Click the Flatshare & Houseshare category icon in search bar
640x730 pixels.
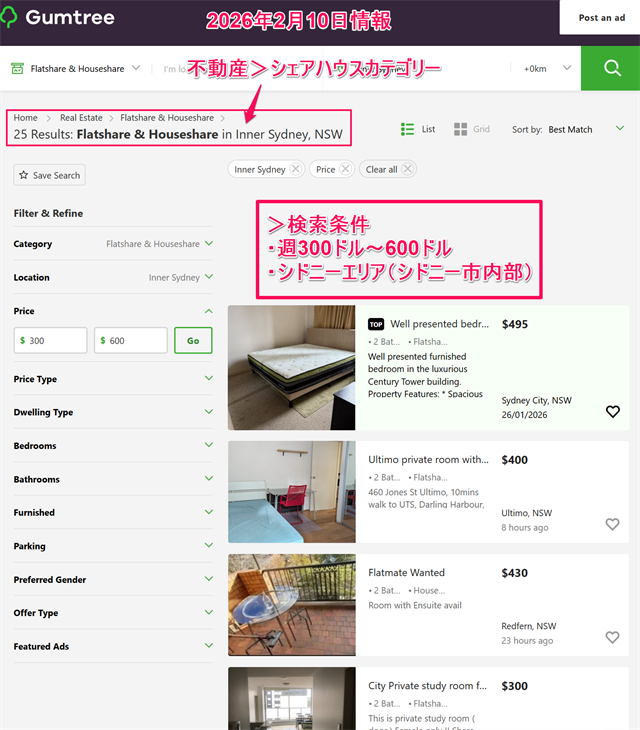point(17,68)
